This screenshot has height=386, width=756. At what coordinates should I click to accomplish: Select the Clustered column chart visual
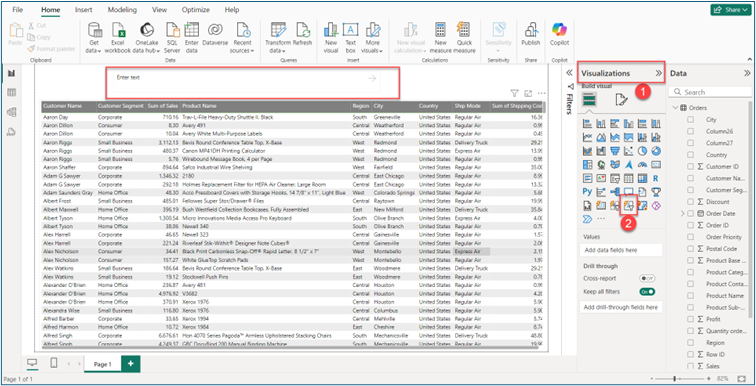tap(628, 124)
